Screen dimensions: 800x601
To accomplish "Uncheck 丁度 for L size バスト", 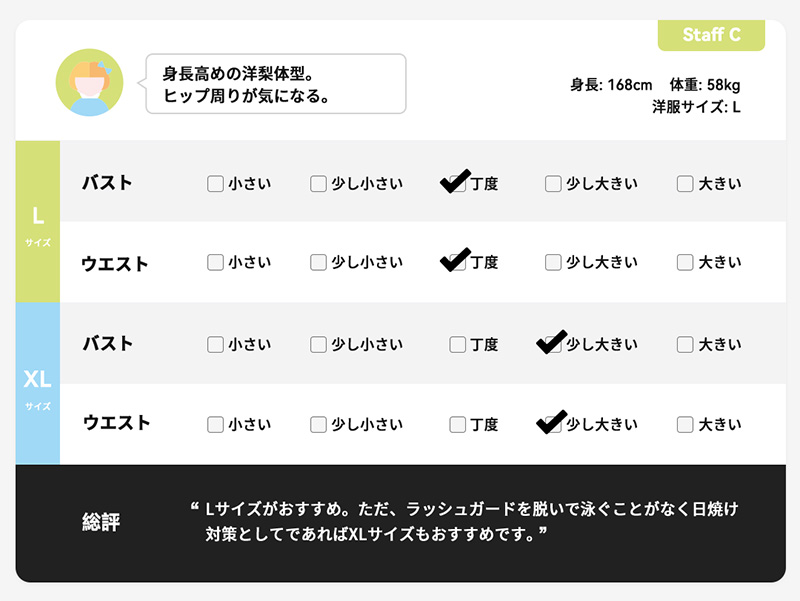I will [457, 183].
